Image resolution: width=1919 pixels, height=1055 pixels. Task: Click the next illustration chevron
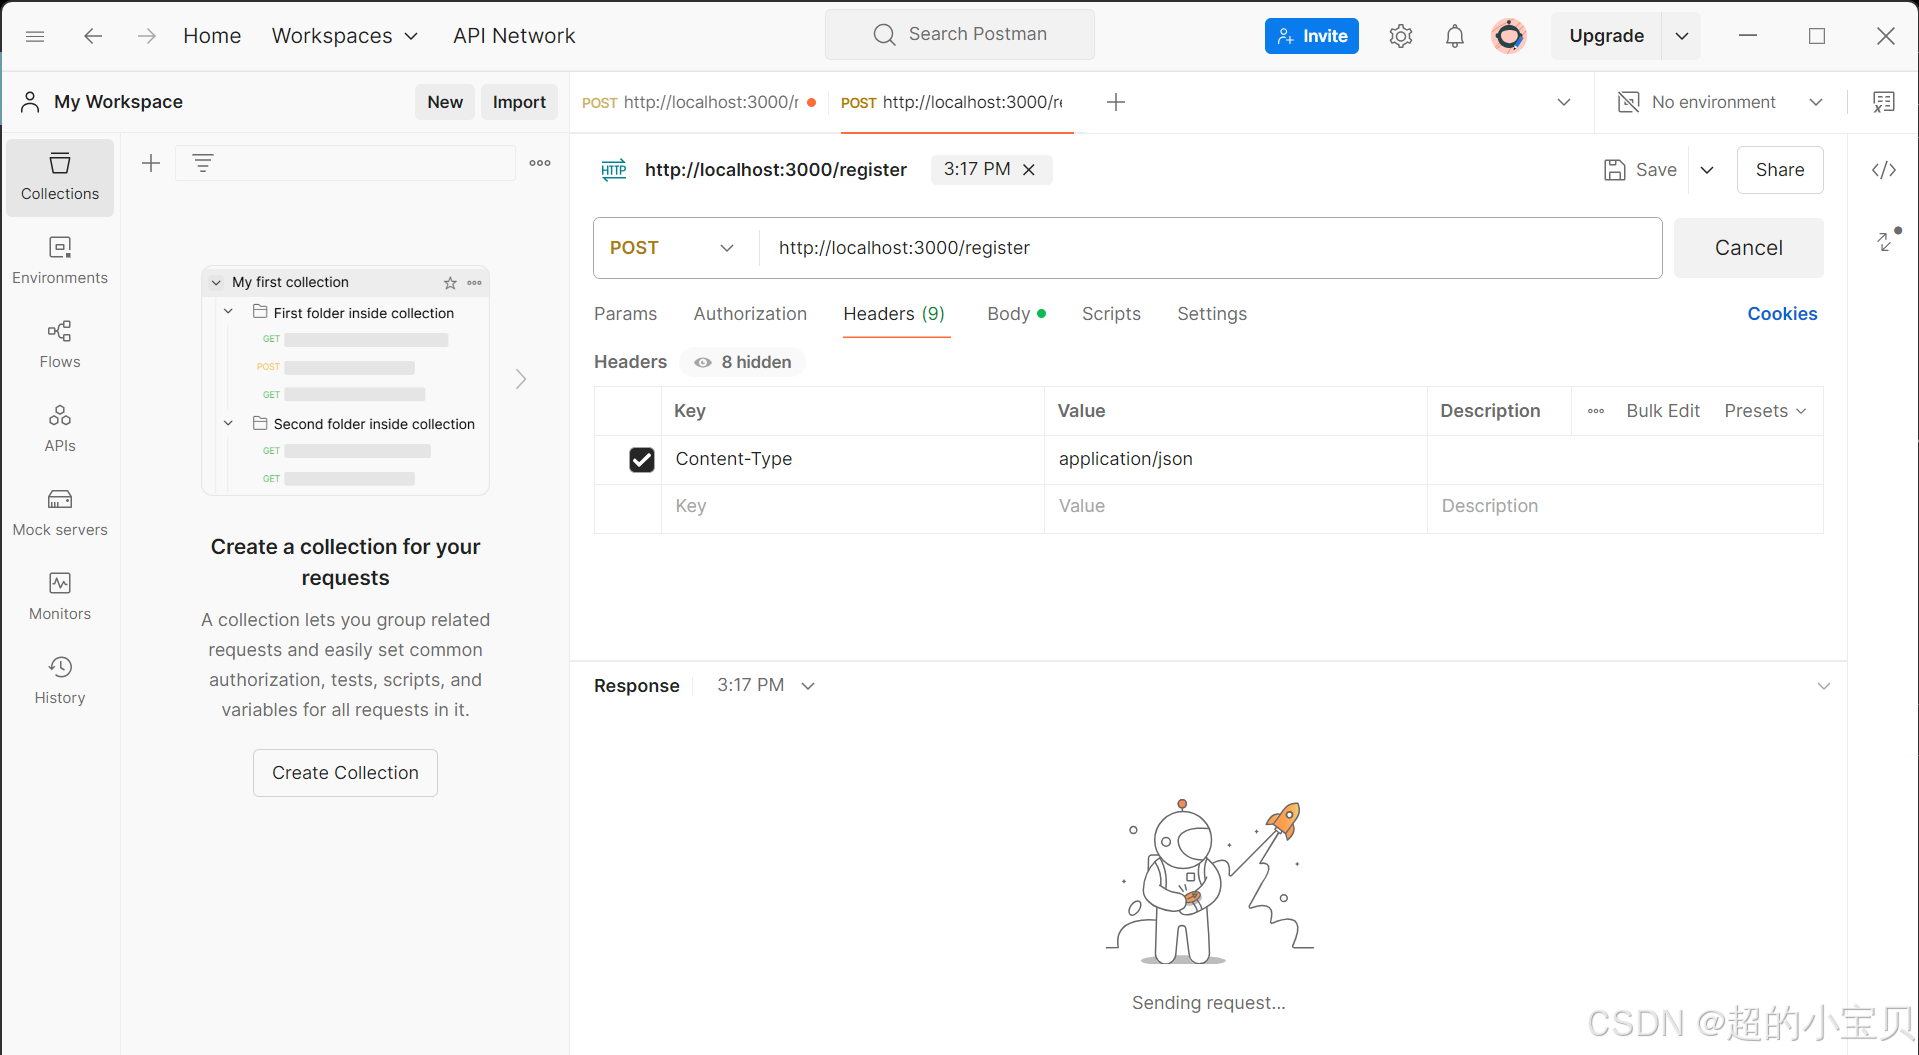(x=521, y=379)
